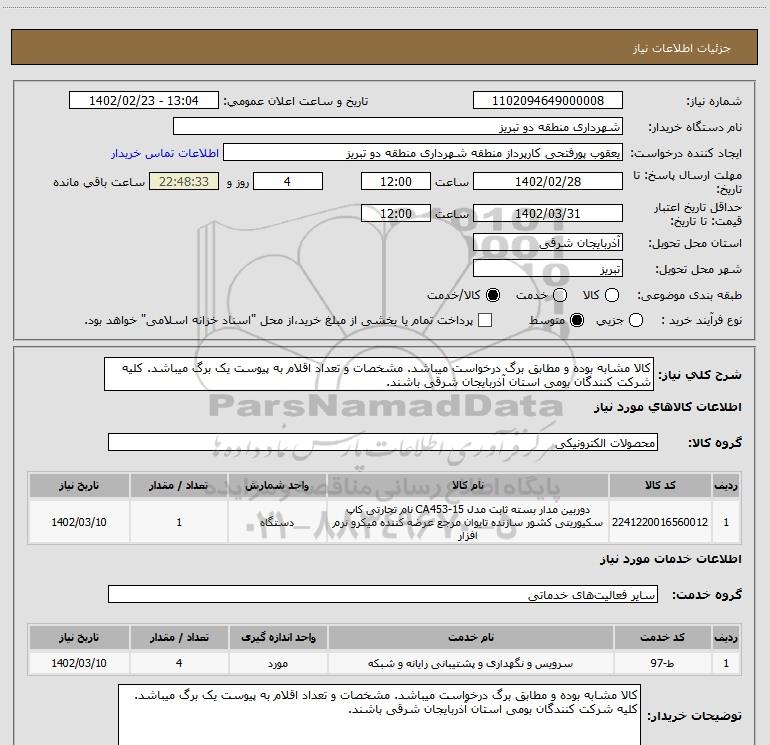Viewport: 770px width, 745px height.
Task: Click the کد خدمت column header
Action: point(662,637)
